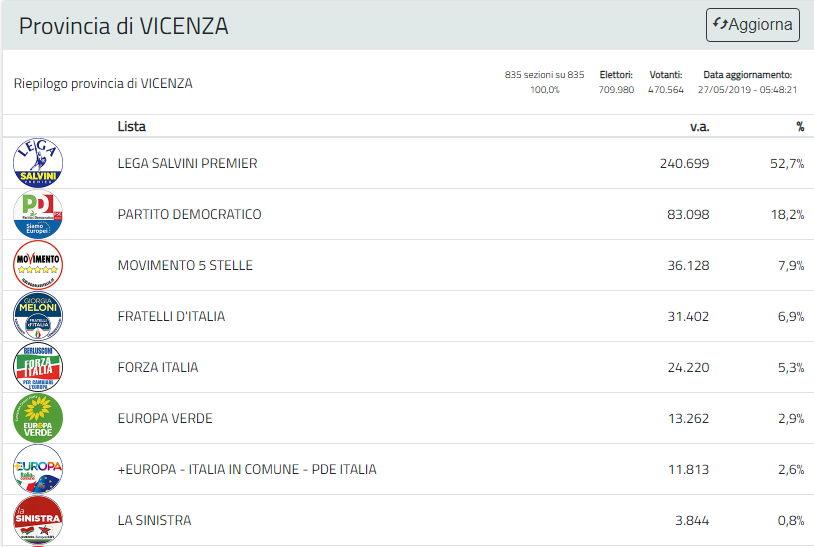Click the Partito Democratico party logo

(x=38, y=214)
